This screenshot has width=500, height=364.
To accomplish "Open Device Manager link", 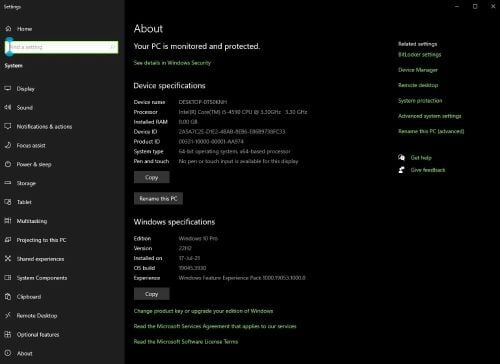I will [418, 70].
